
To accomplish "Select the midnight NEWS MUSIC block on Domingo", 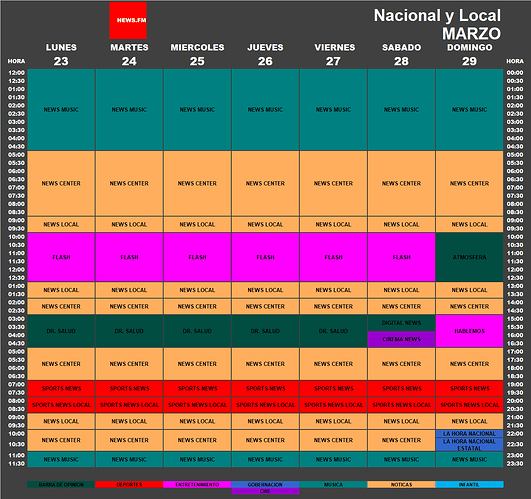I will (469, 110).
